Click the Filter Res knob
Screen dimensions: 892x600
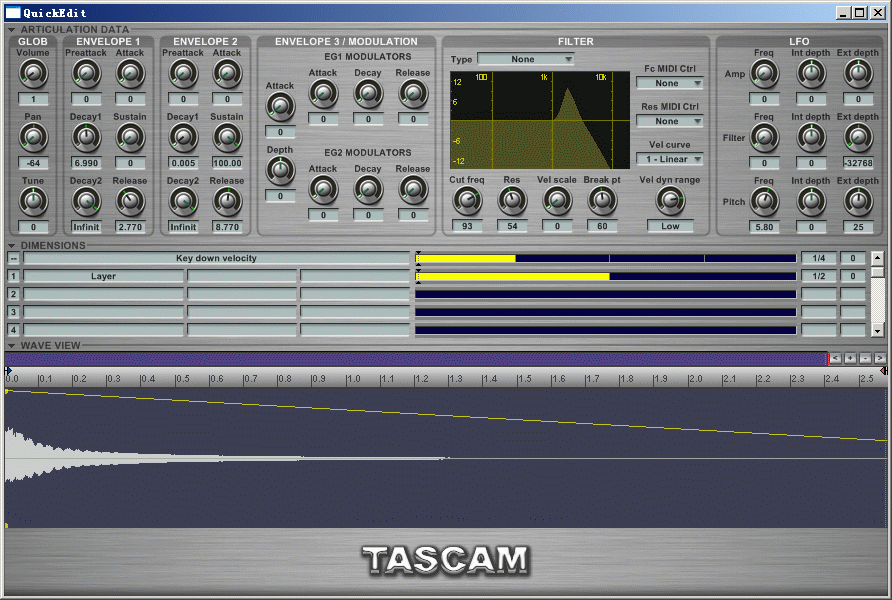pyautogui.click(x=512, y=201)
